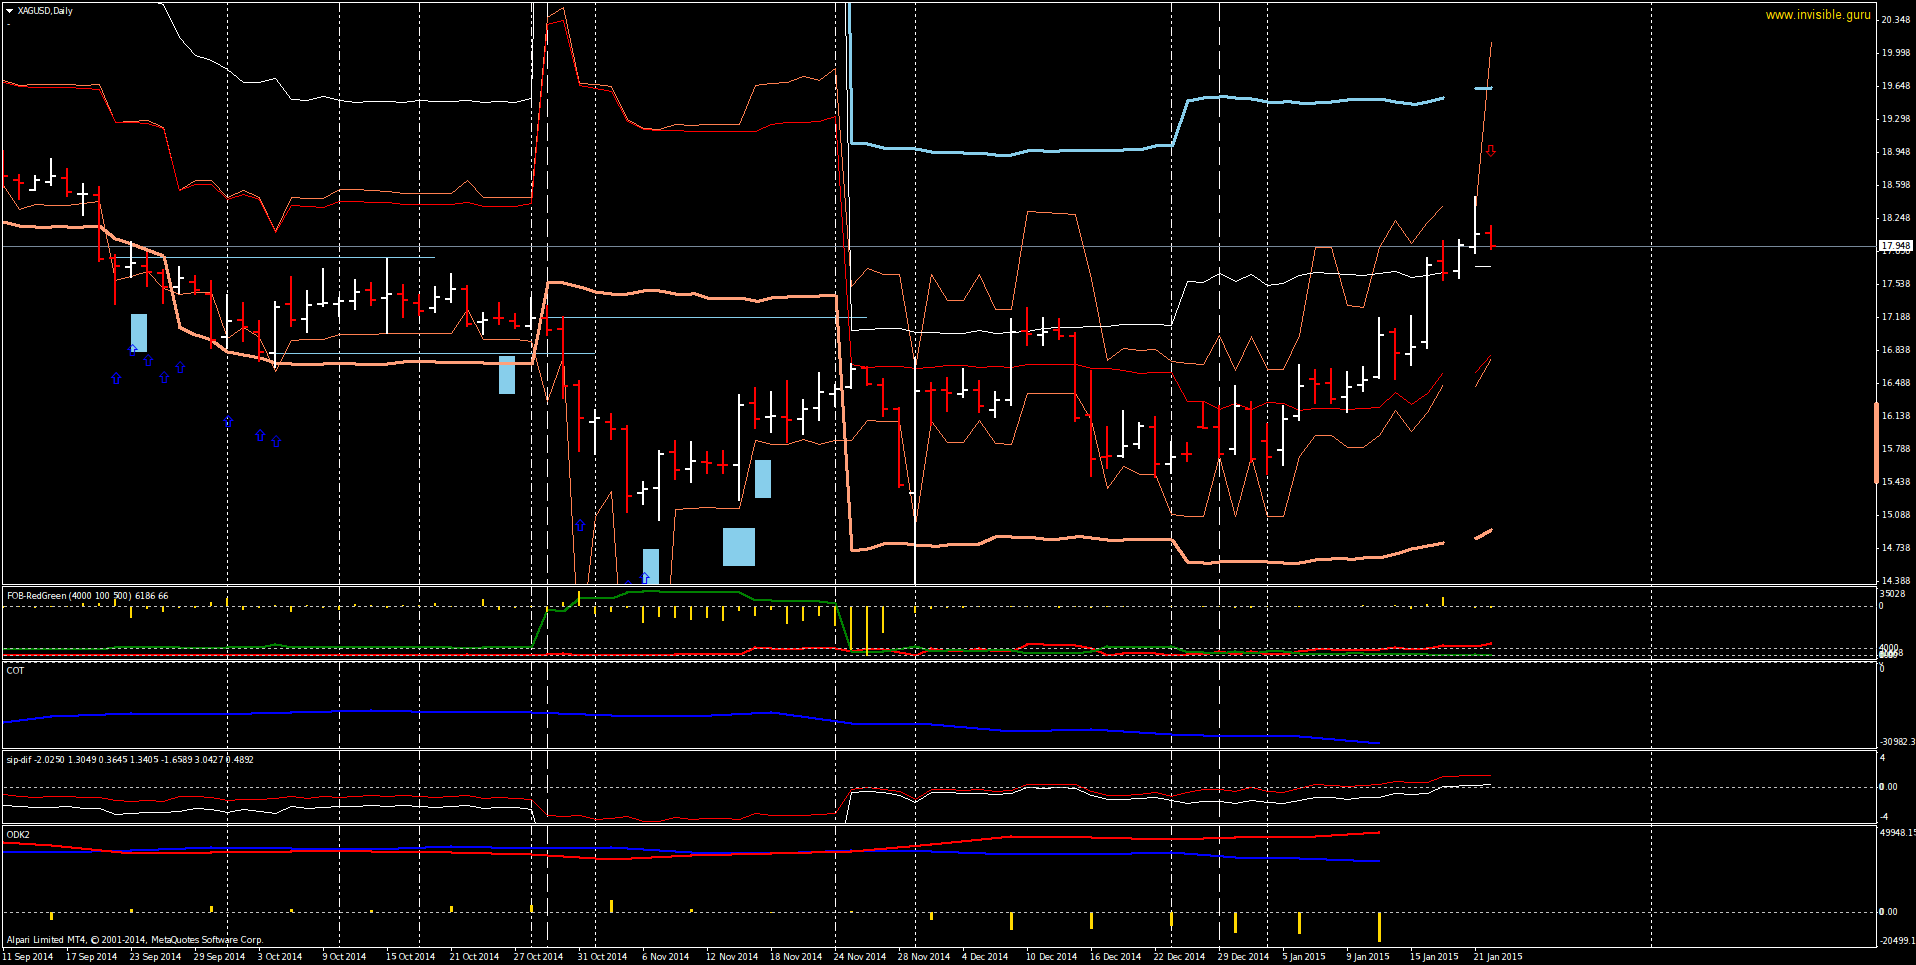Viewport: 1916px width, 965px height.
Task: Click the 17 Sep 2014 date label
Action: pos(92,957)
